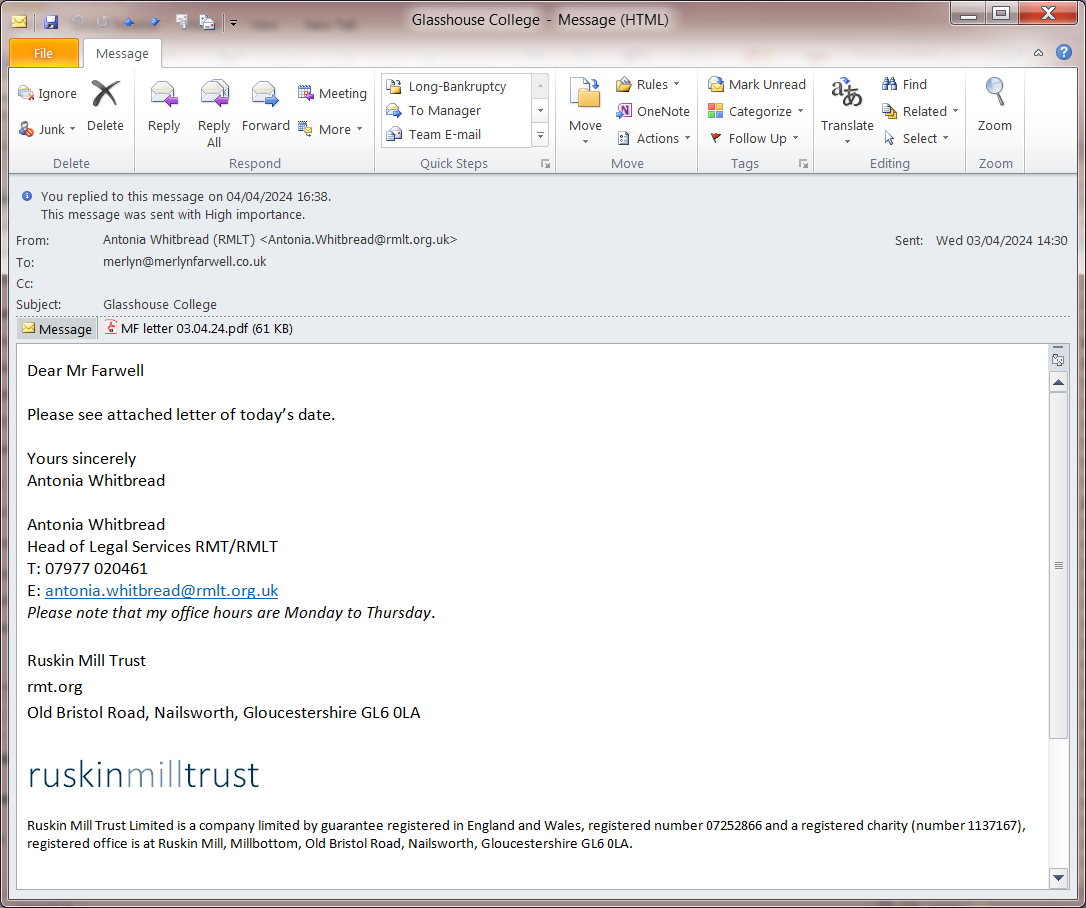Click the Ignore conversation button

coord(47,94)
